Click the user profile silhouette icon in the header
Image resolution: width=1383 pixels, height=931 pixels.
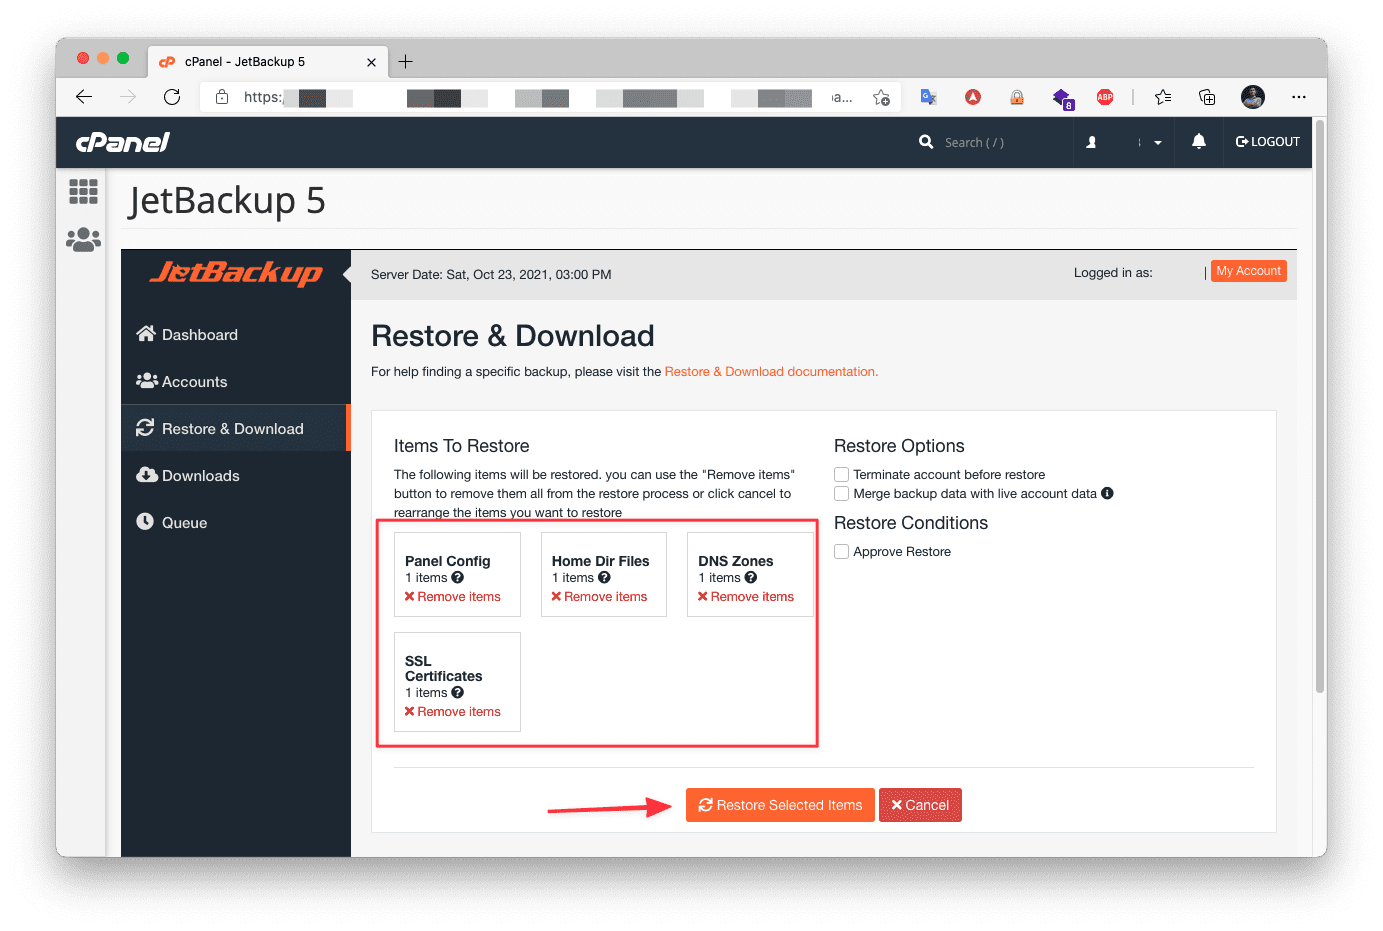click(1091, 141)
